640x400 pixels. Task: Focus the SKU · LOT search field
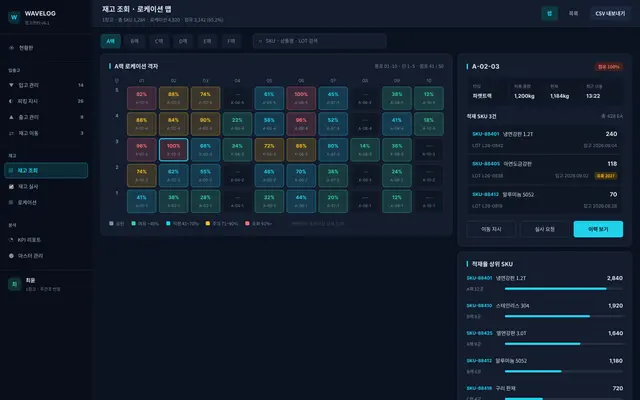(320, 41)
